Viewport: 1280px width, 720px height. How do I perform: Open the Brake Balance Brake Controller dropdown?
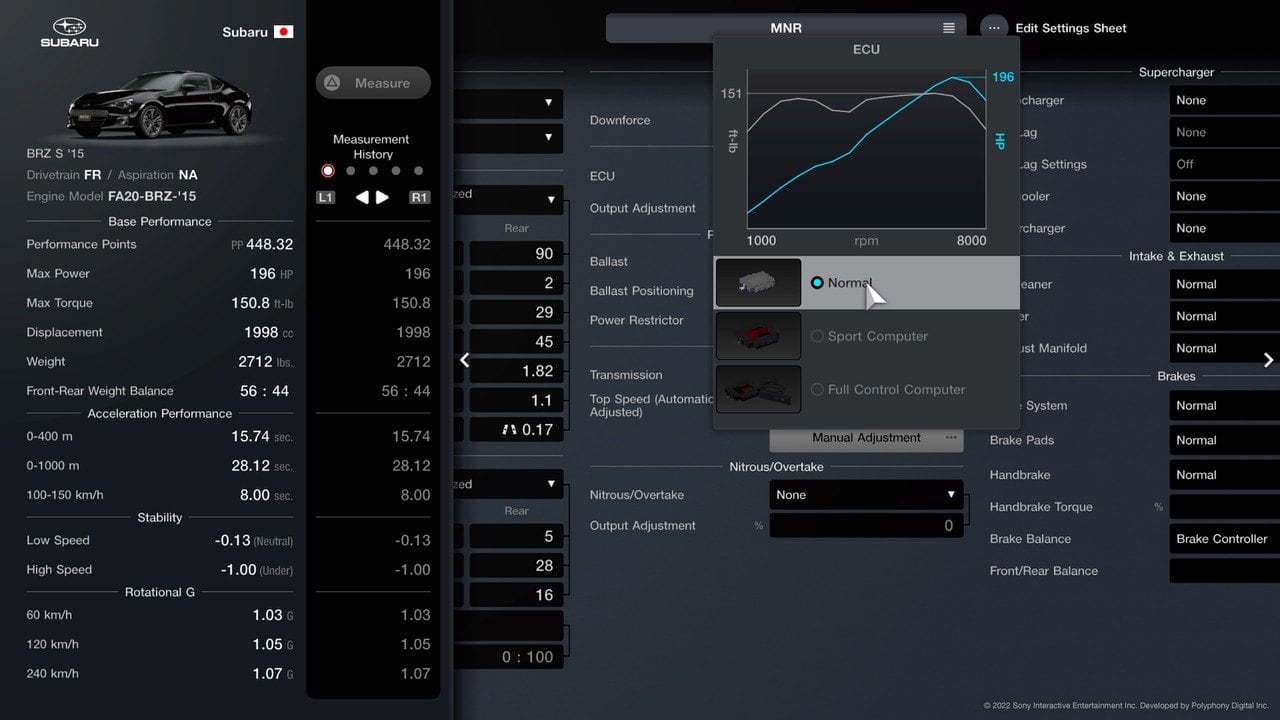pyautogui.click(x=1225, y=539)
